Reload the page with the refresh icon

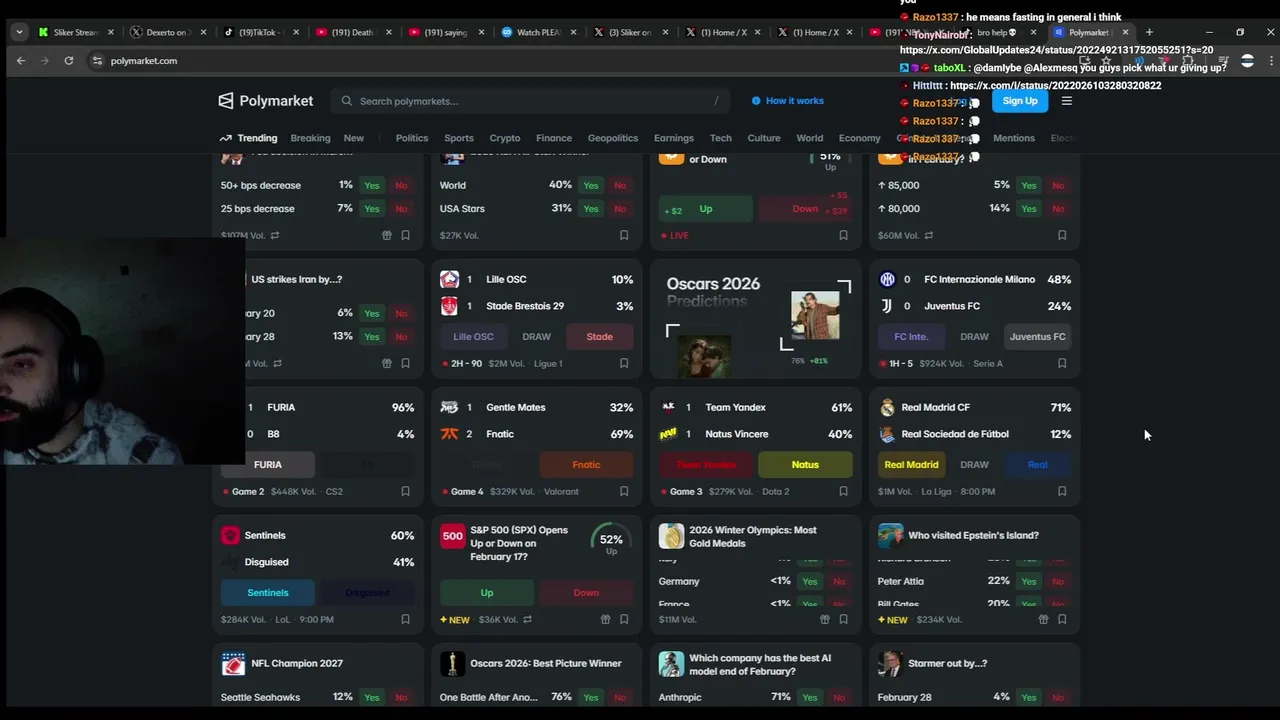(69, 61)
